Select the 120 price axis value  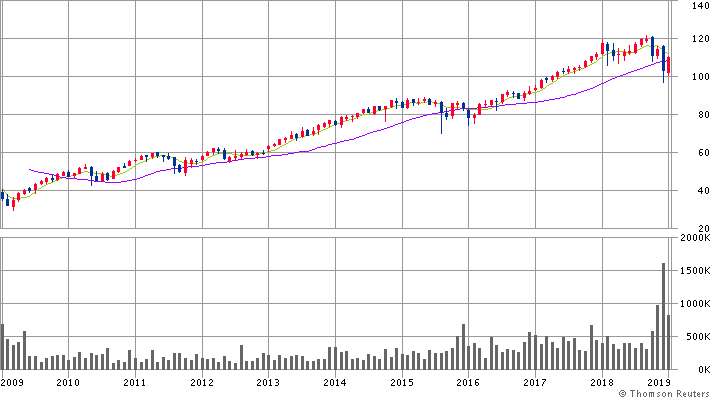coord(700,39)
